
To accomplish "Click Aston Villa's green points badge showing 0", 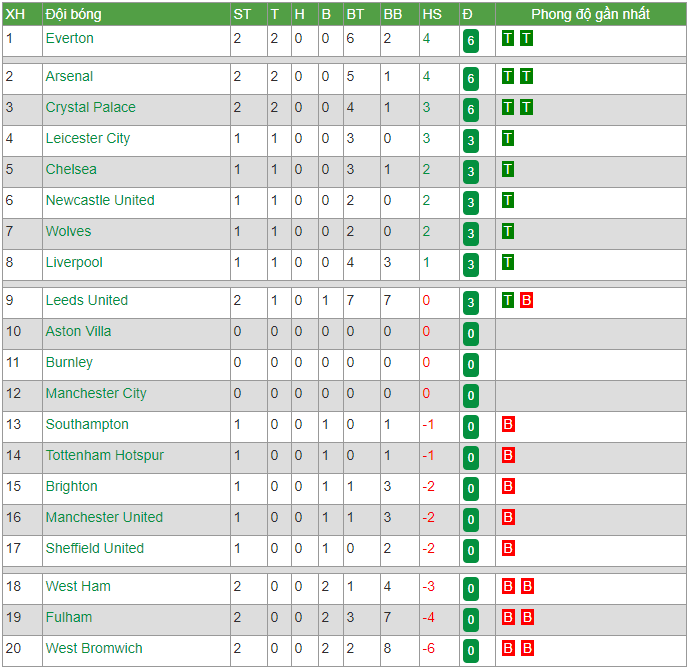I will (470, 333).
